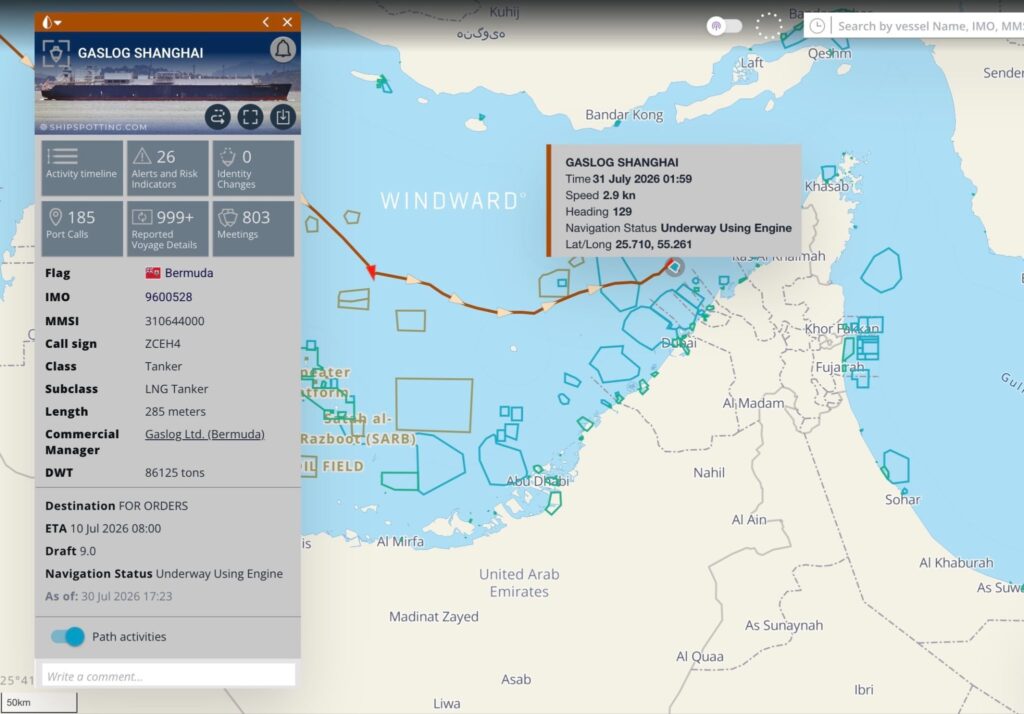
Task: Click the Sohar map label
Action: click(x=902, y=500)
